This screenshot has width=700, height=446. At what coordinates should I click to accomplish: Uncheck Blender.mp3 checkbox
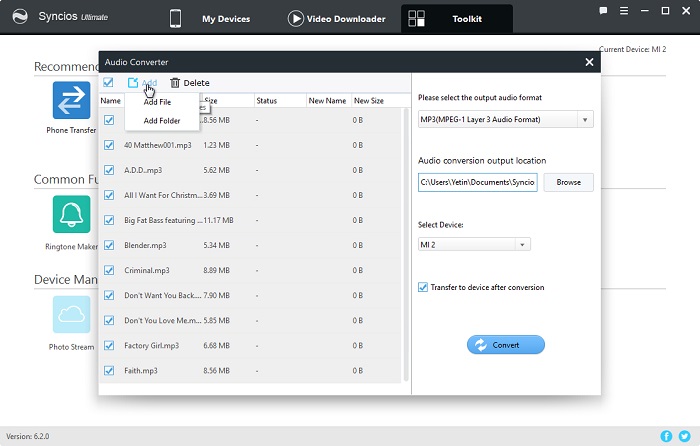point(109,245)
